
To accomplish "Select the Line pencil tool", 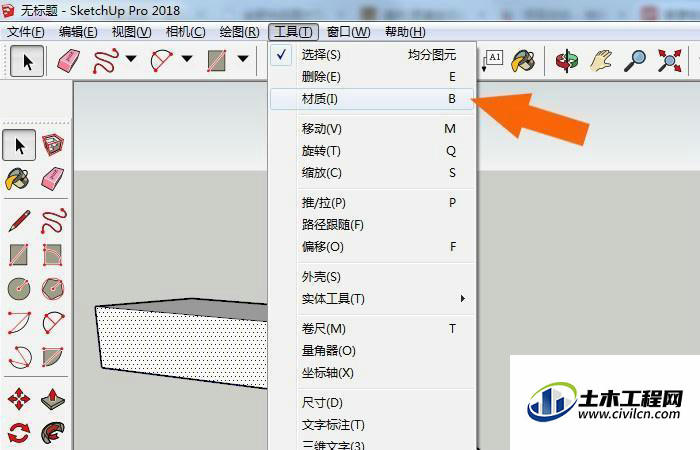I will coord(19,221).
